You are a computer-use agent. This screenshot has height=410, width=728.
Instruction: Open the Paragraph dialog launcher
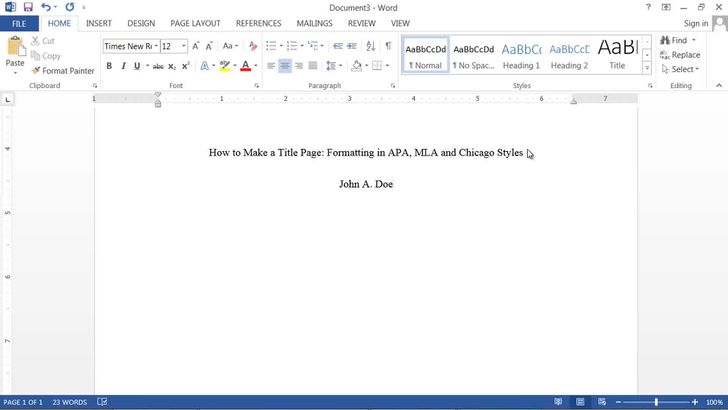[393, 86]
